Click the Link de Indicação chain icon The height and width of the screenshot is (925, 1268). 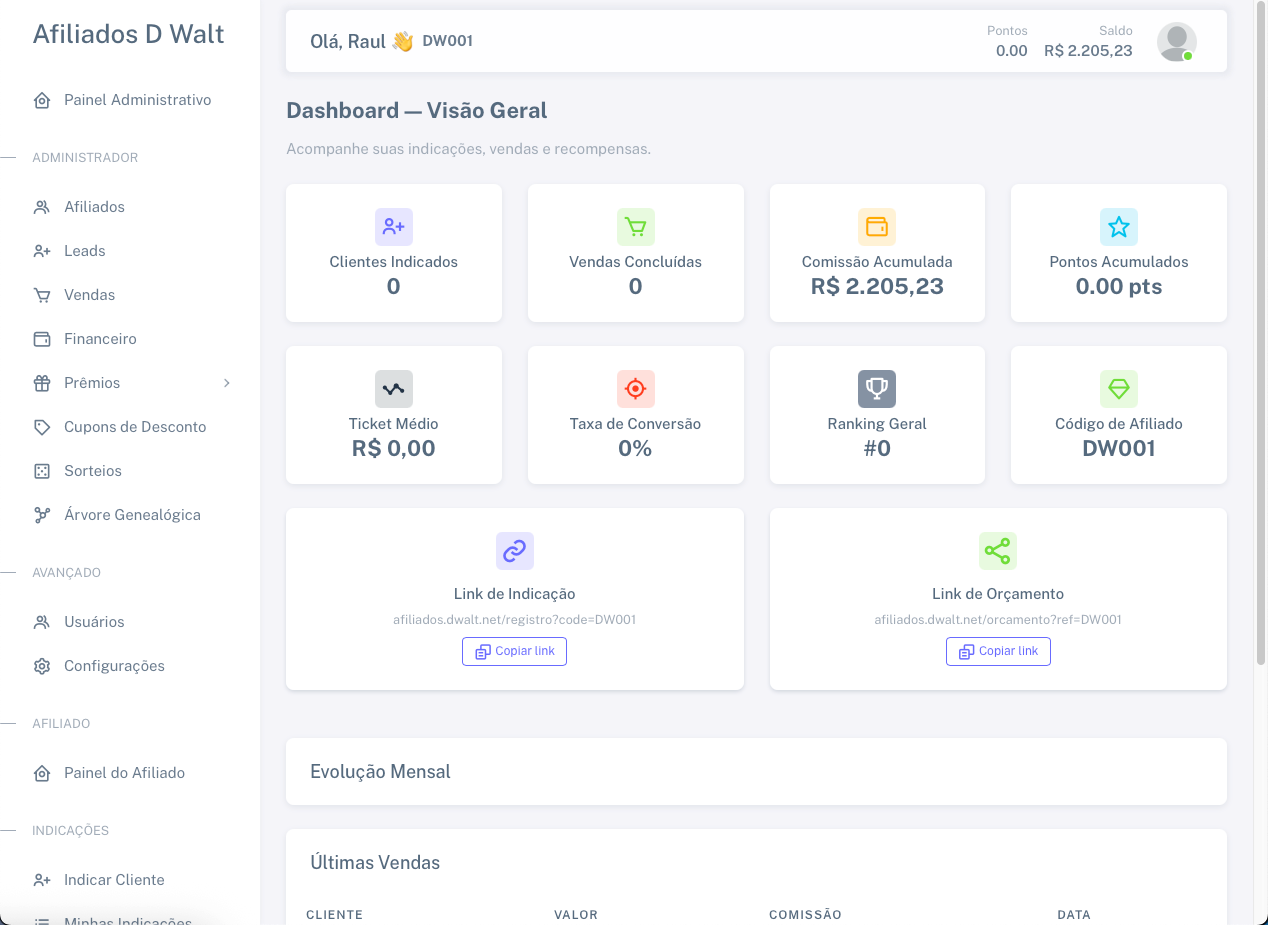click(514, 551)
